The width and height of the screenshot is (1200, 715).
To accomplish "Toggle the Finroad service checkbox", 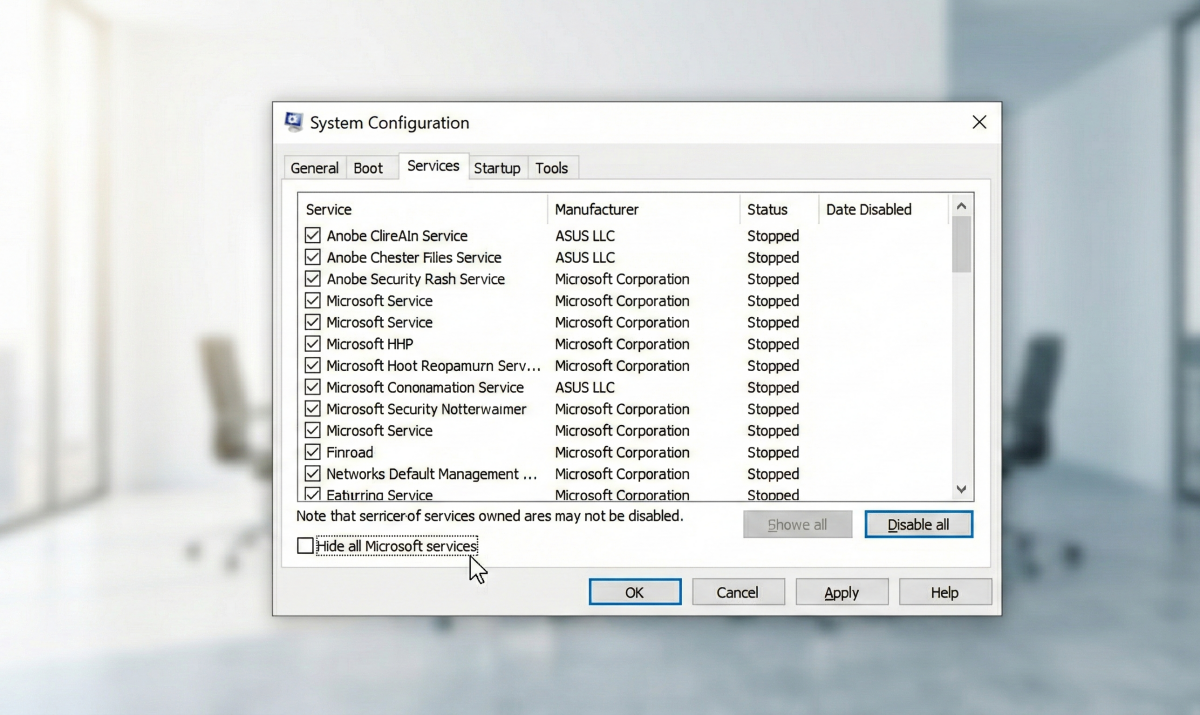I will [312, 452].
